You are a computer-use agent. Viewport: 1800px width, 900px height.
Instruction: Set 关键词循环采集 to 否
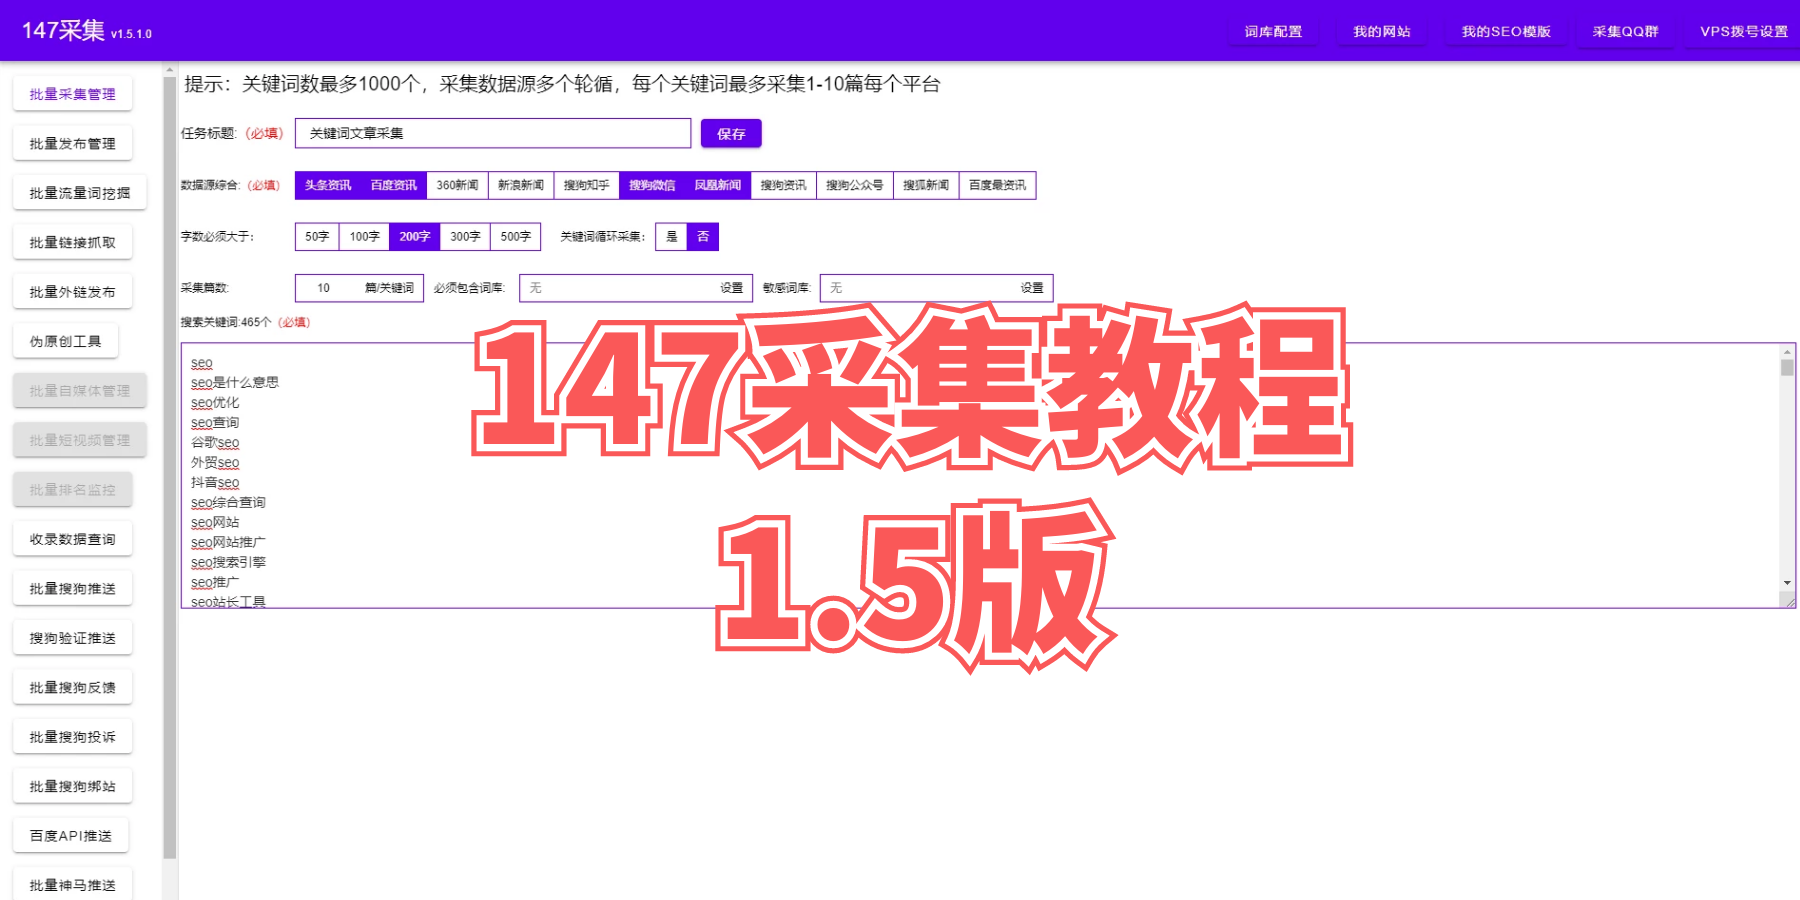703,237
